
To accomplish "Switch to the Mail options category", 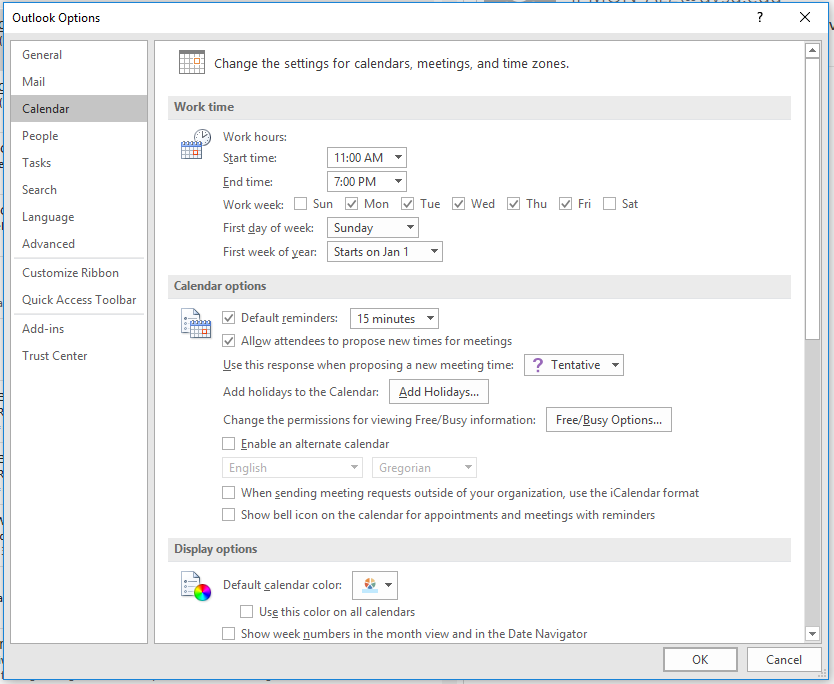I will (x=34, y=82).
